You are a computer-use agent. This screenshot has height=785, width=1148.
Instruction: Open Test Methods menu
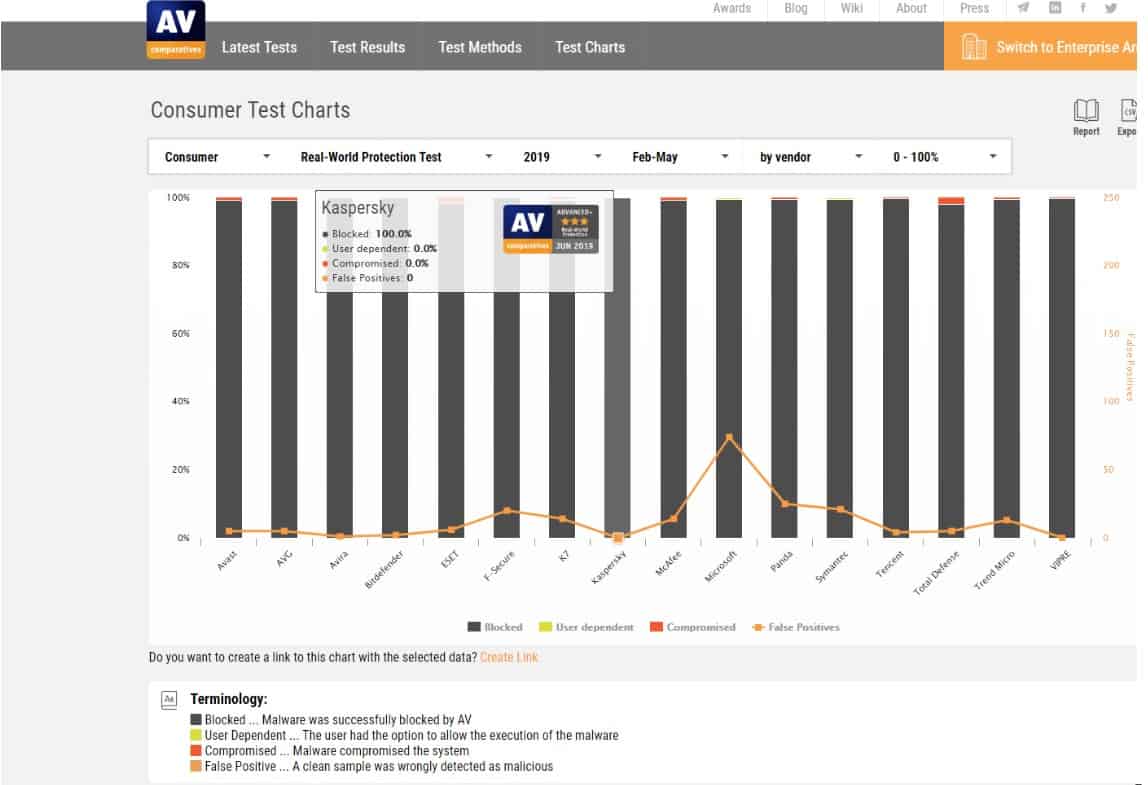[x=480, y=47]
